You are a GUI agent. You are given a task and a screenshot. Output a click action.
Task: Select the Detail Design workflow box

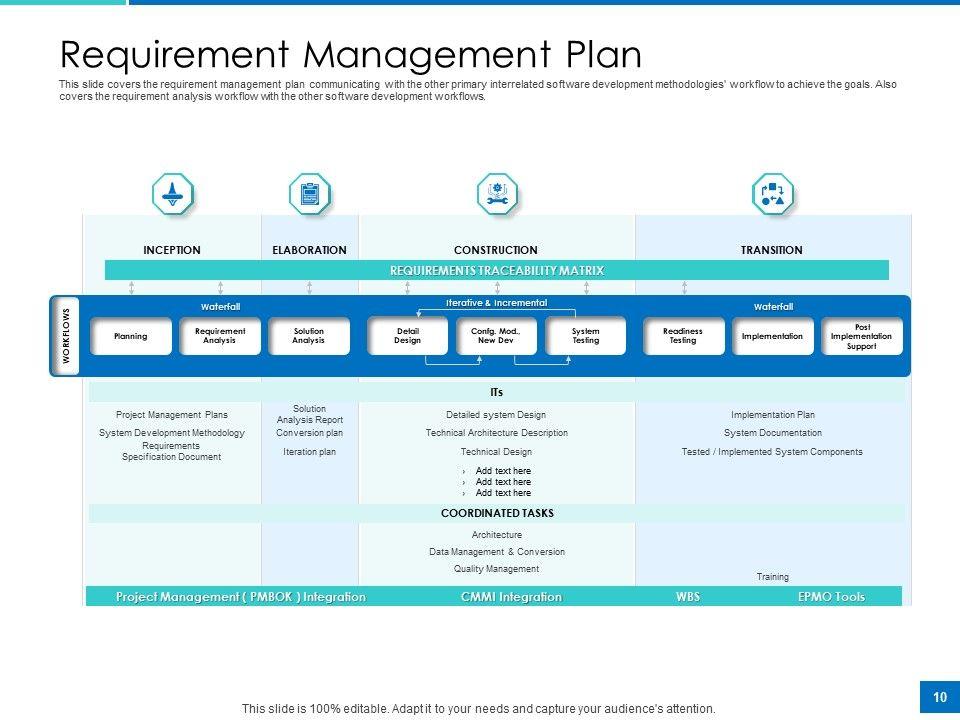[408, 336]
